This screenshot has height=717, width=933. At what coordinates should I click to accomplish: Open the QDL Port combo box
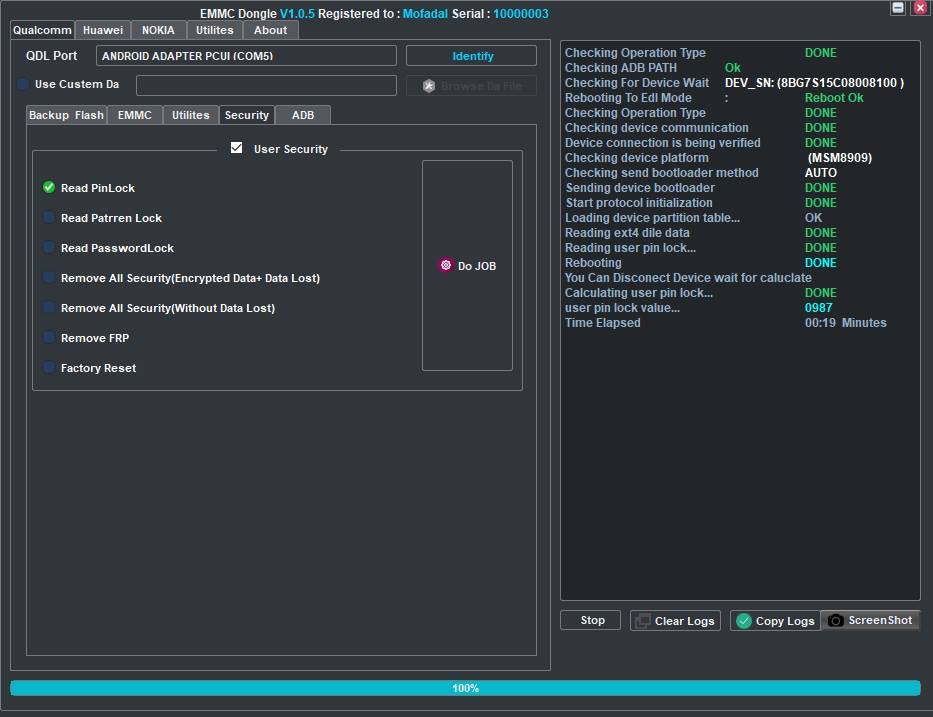click(x=246, y=56)
